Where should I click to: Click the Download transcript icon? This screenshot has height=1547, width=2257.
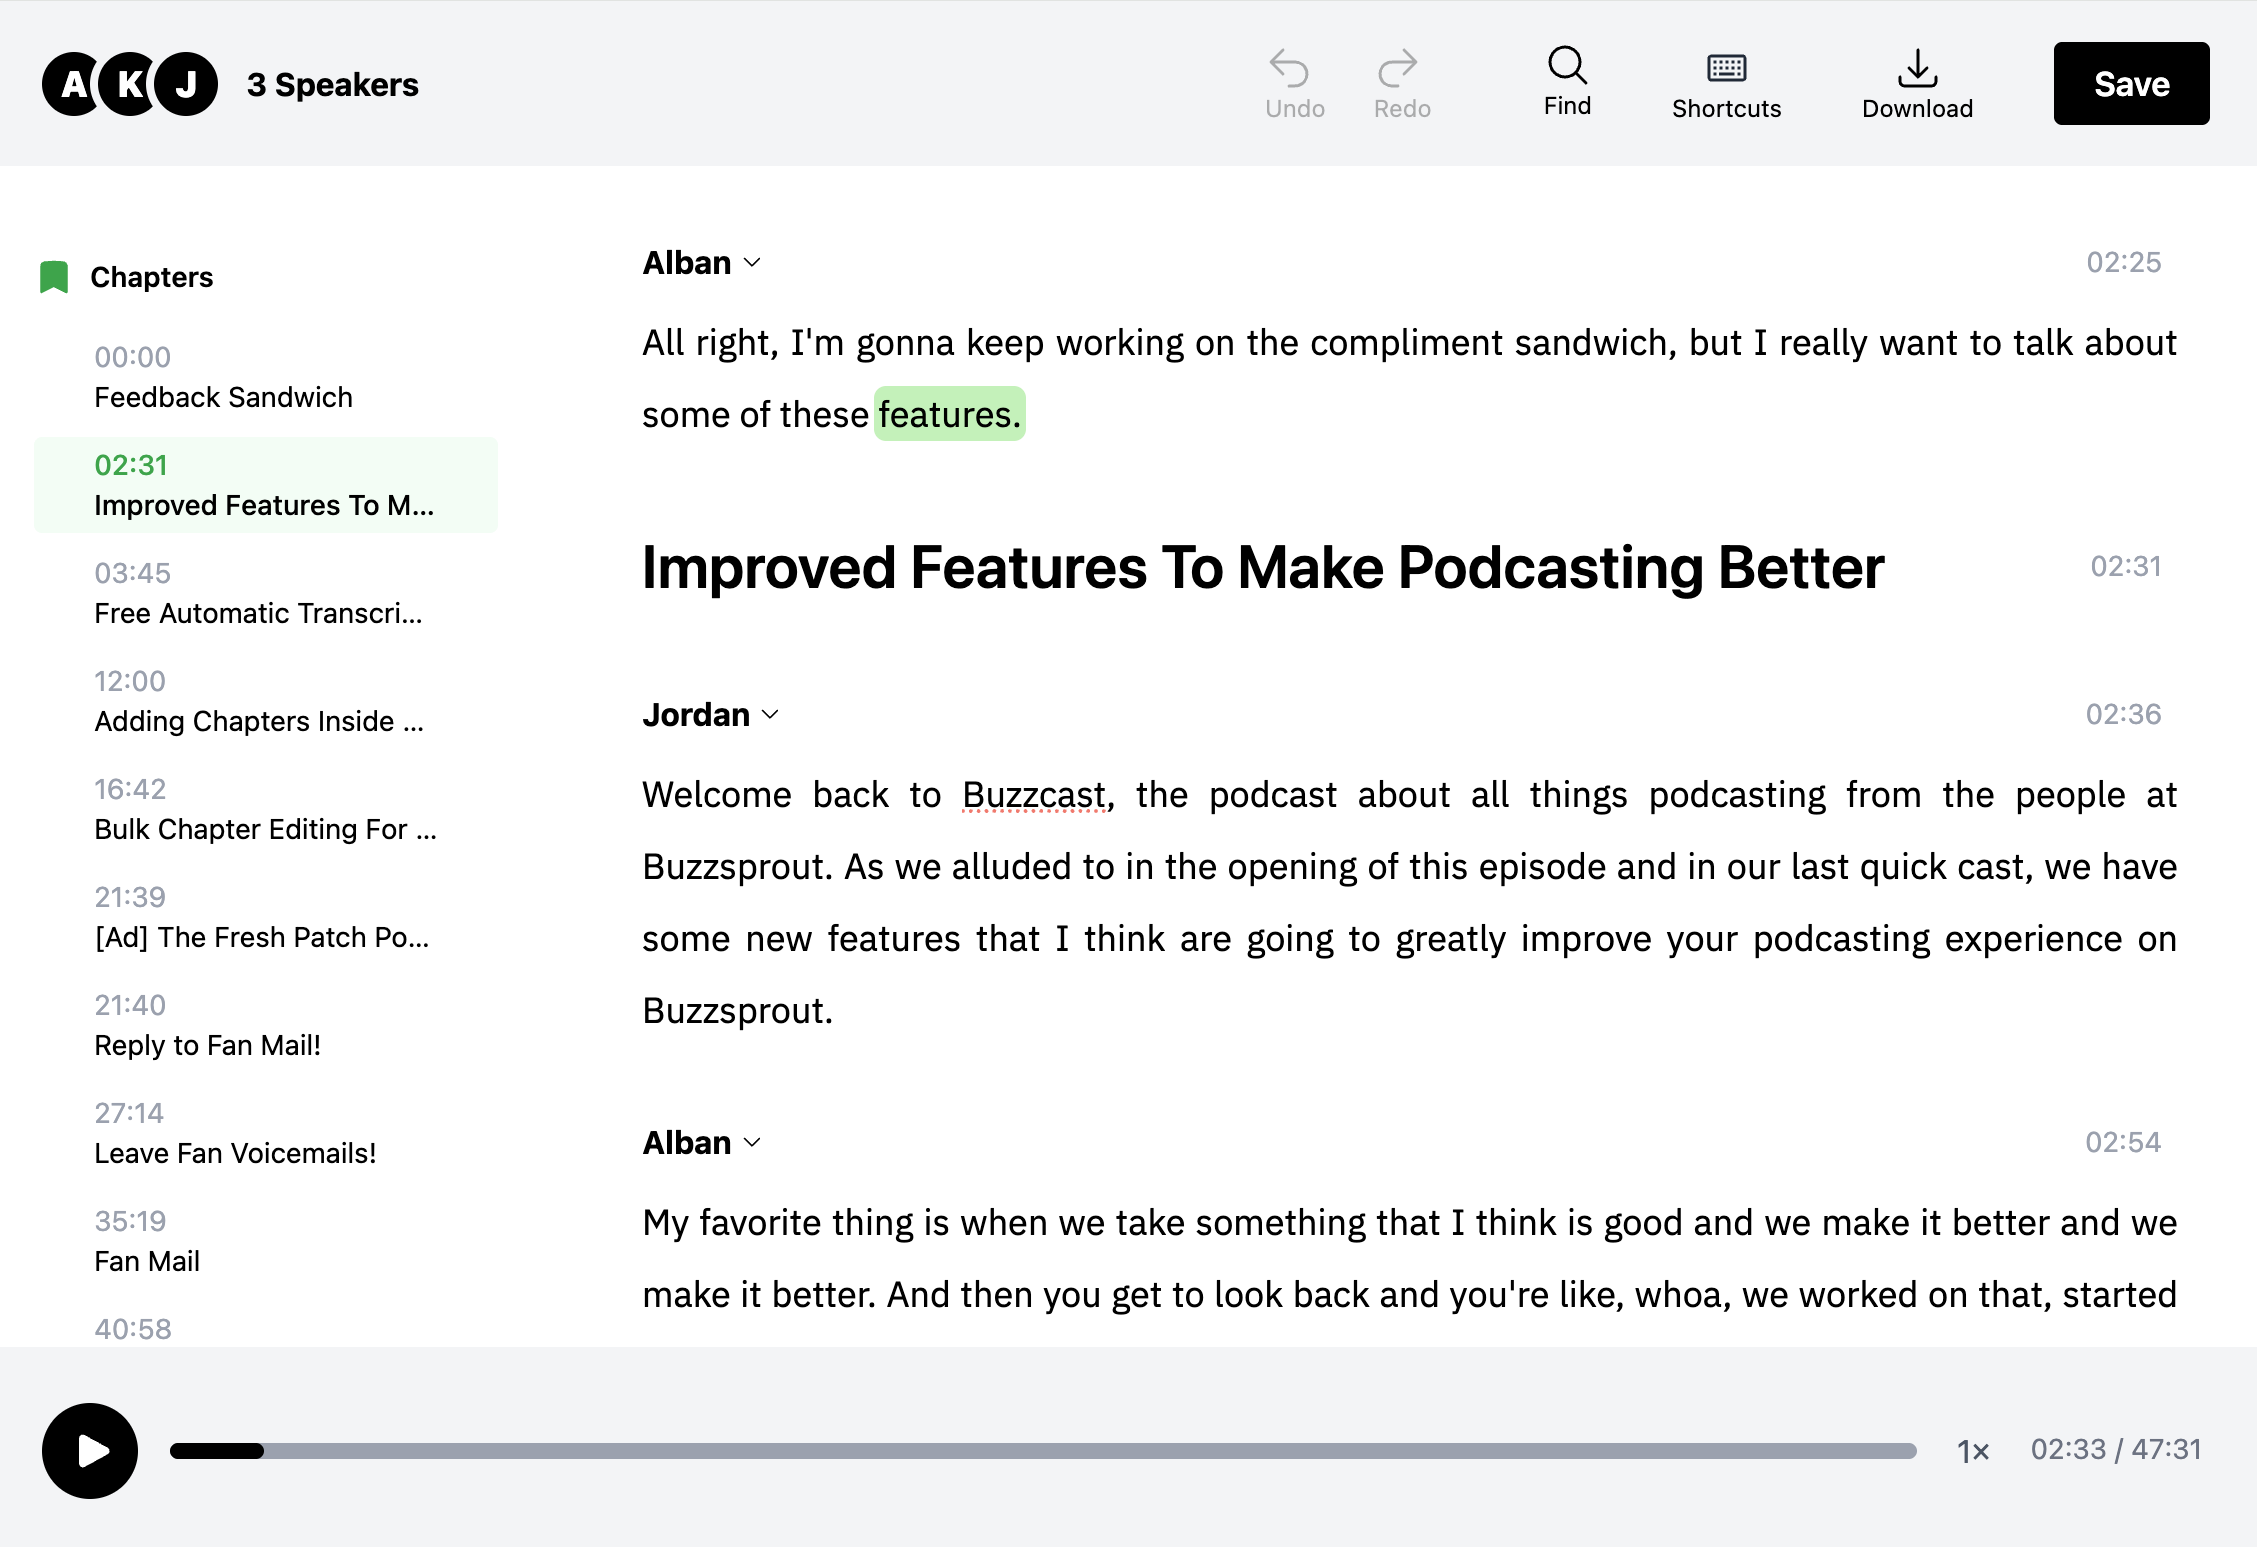[1916, 68]
